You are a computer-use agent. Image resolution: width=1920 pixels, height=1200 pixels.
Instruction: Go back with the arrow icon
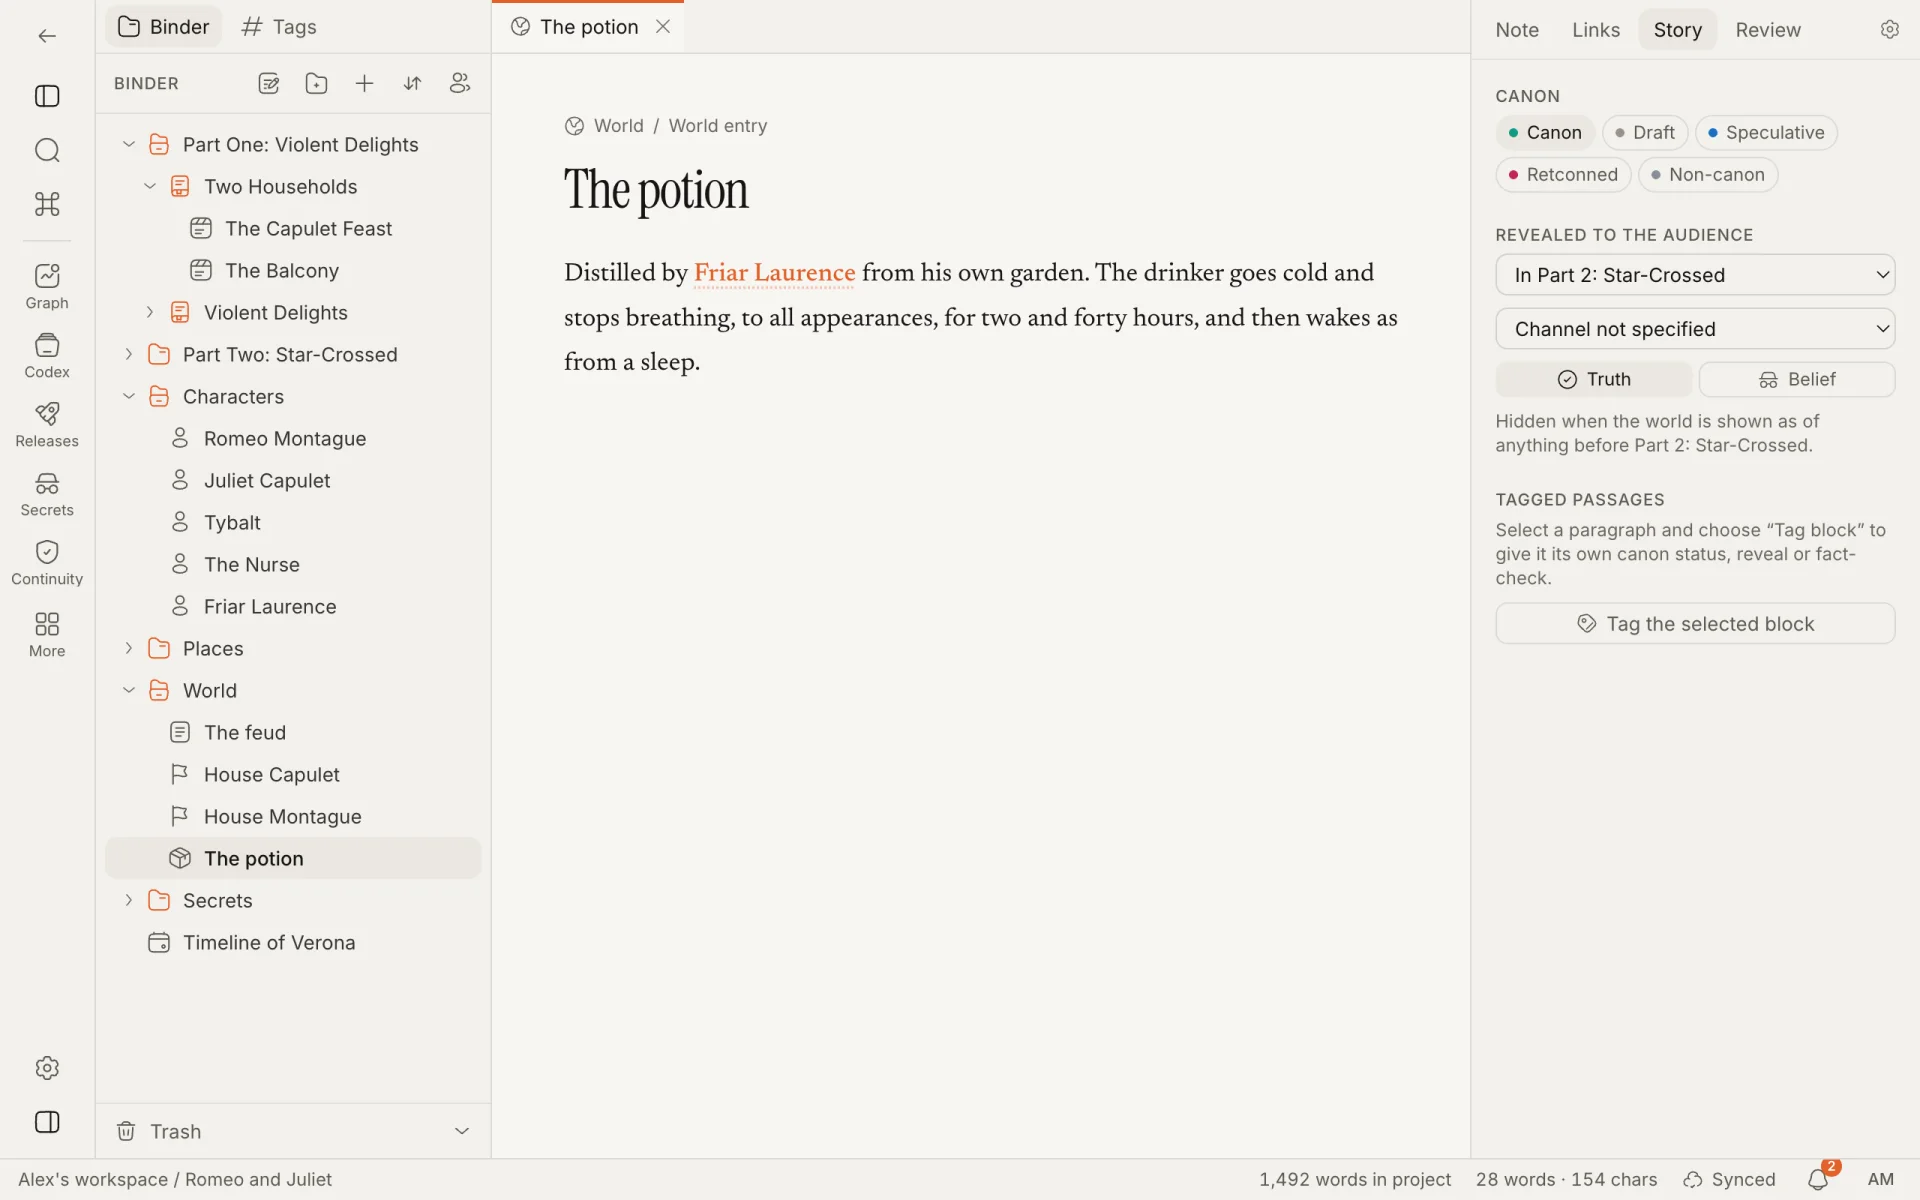pos(47,36)
